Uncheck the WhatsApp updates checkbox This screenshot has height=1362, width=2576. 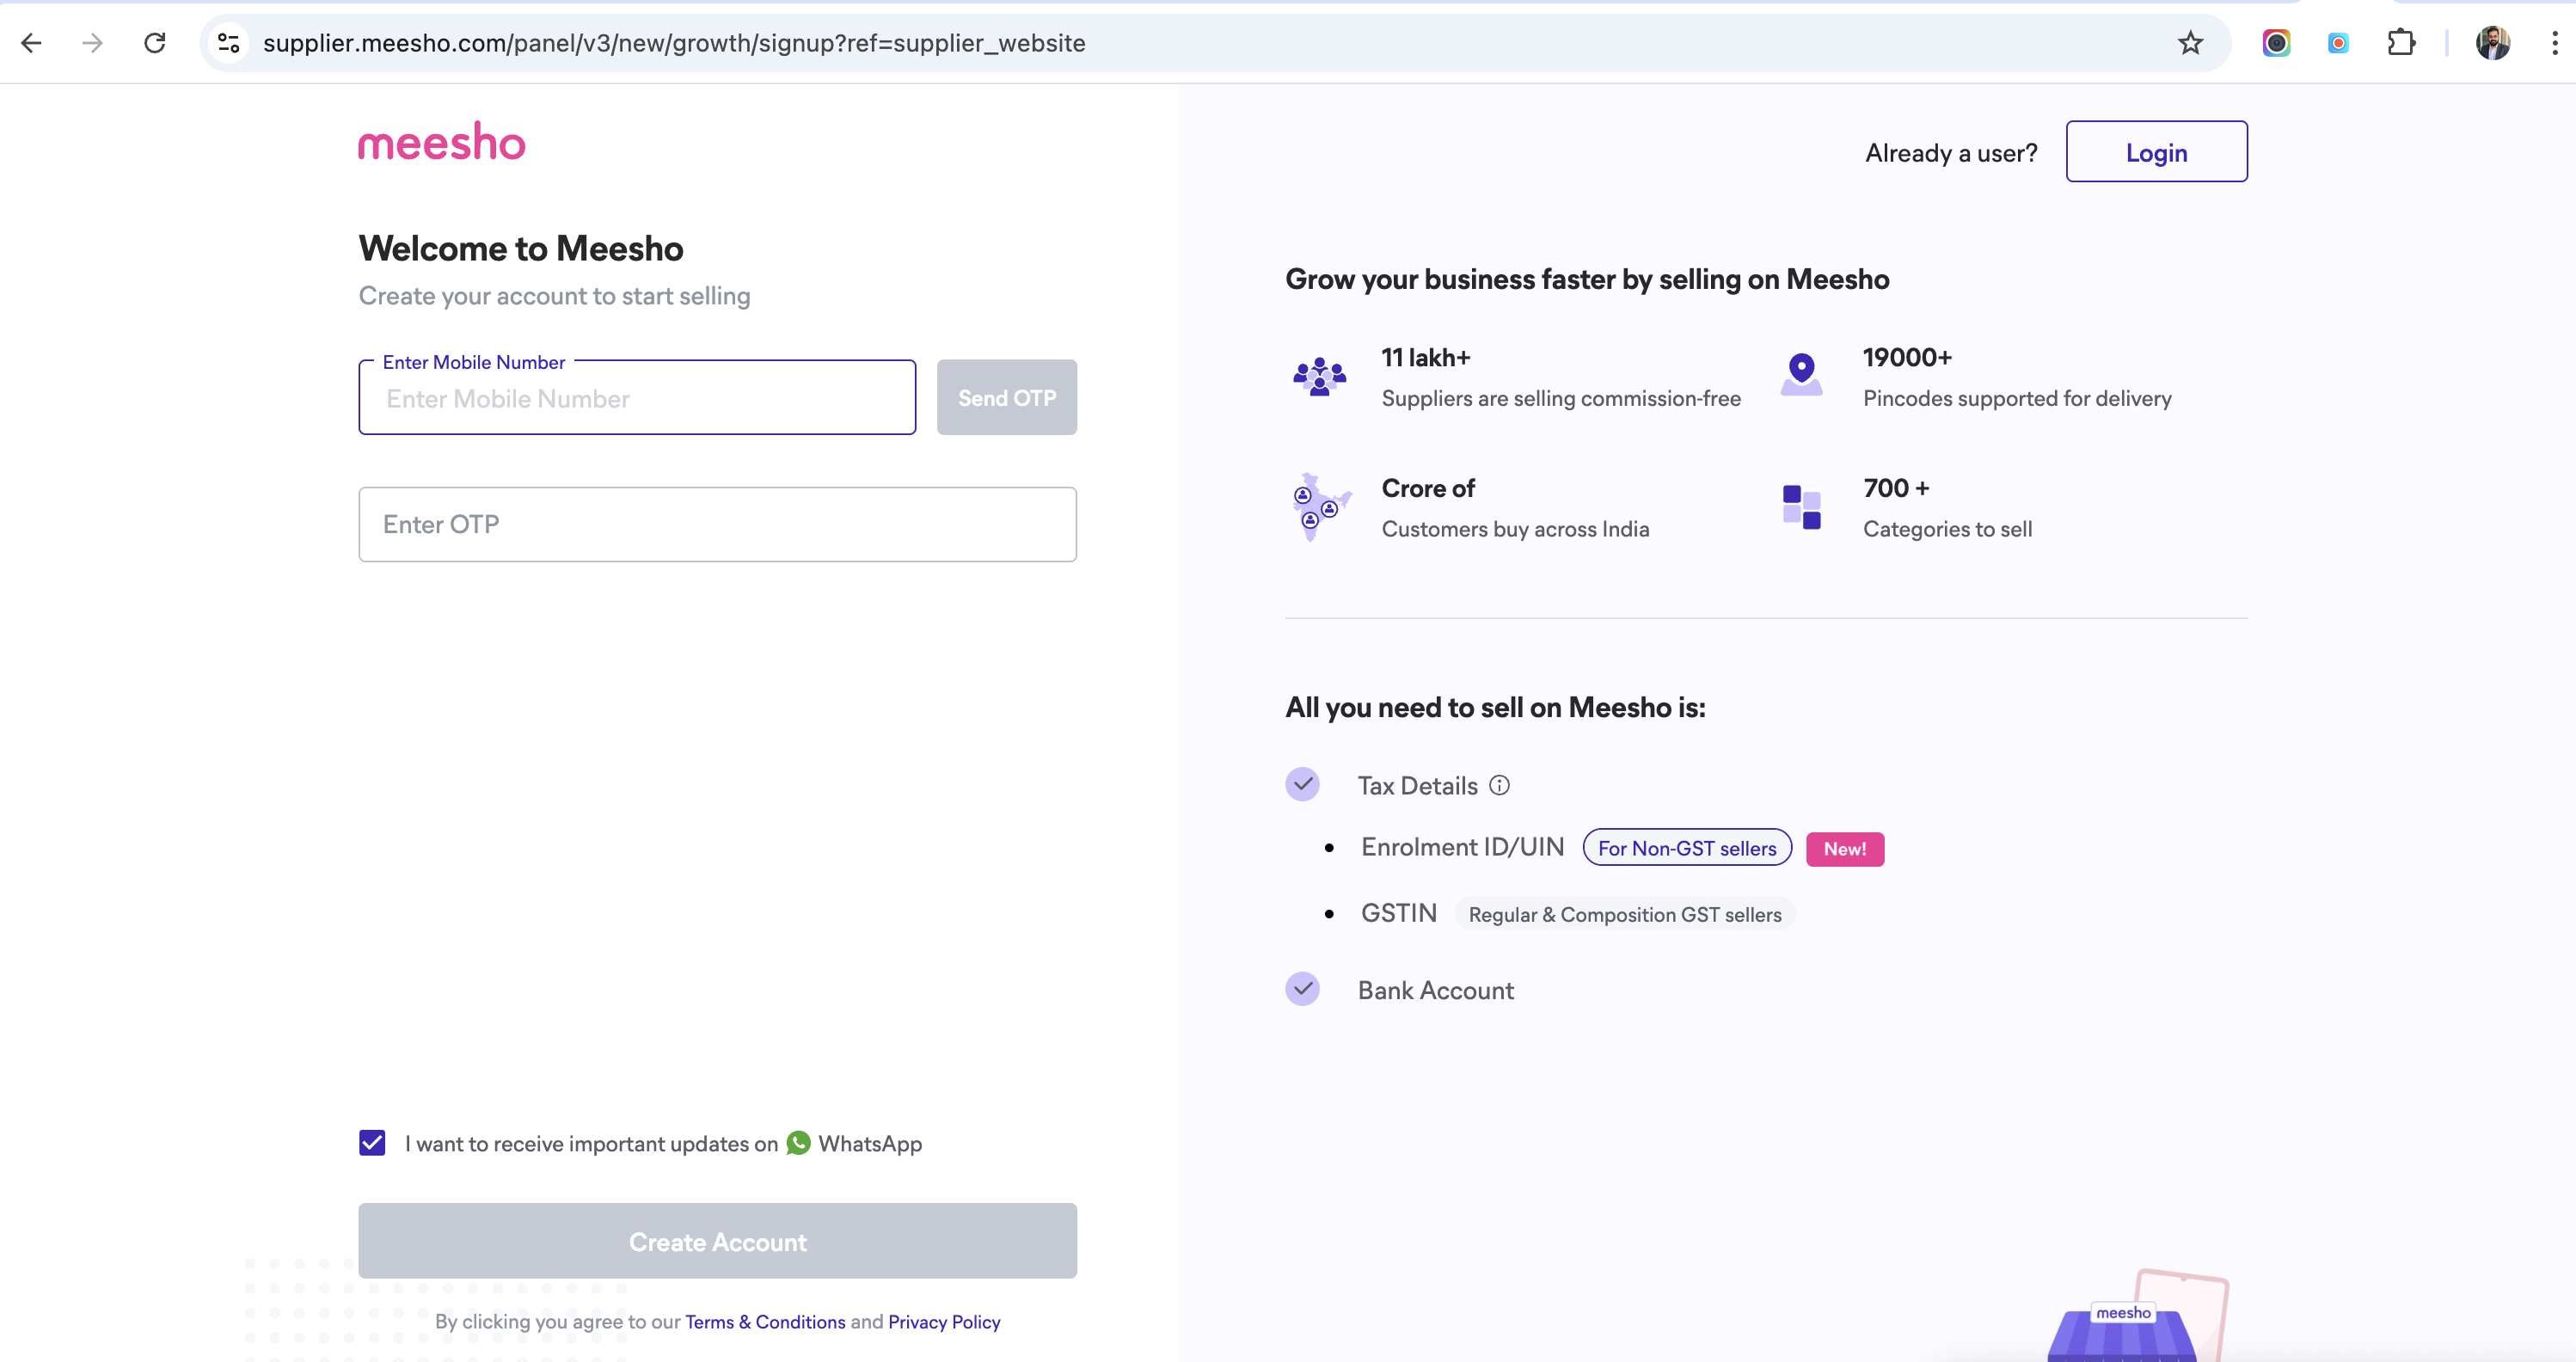372,1143
